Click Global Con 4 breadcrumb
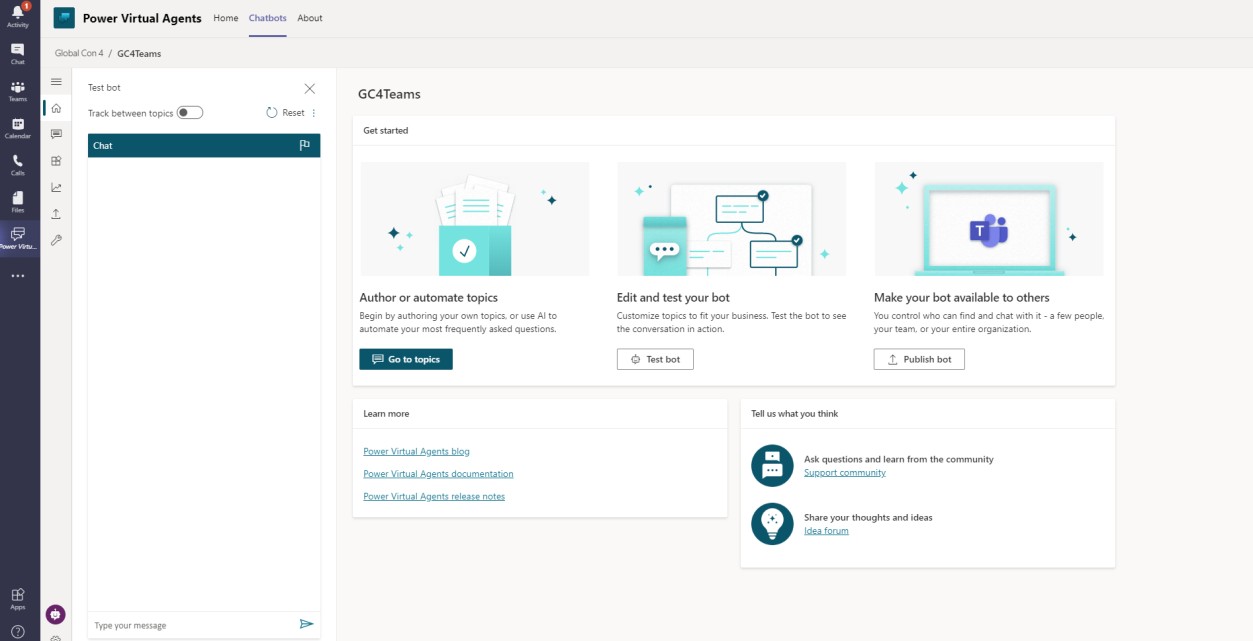 pyautogui.click(x=79, y=53)
